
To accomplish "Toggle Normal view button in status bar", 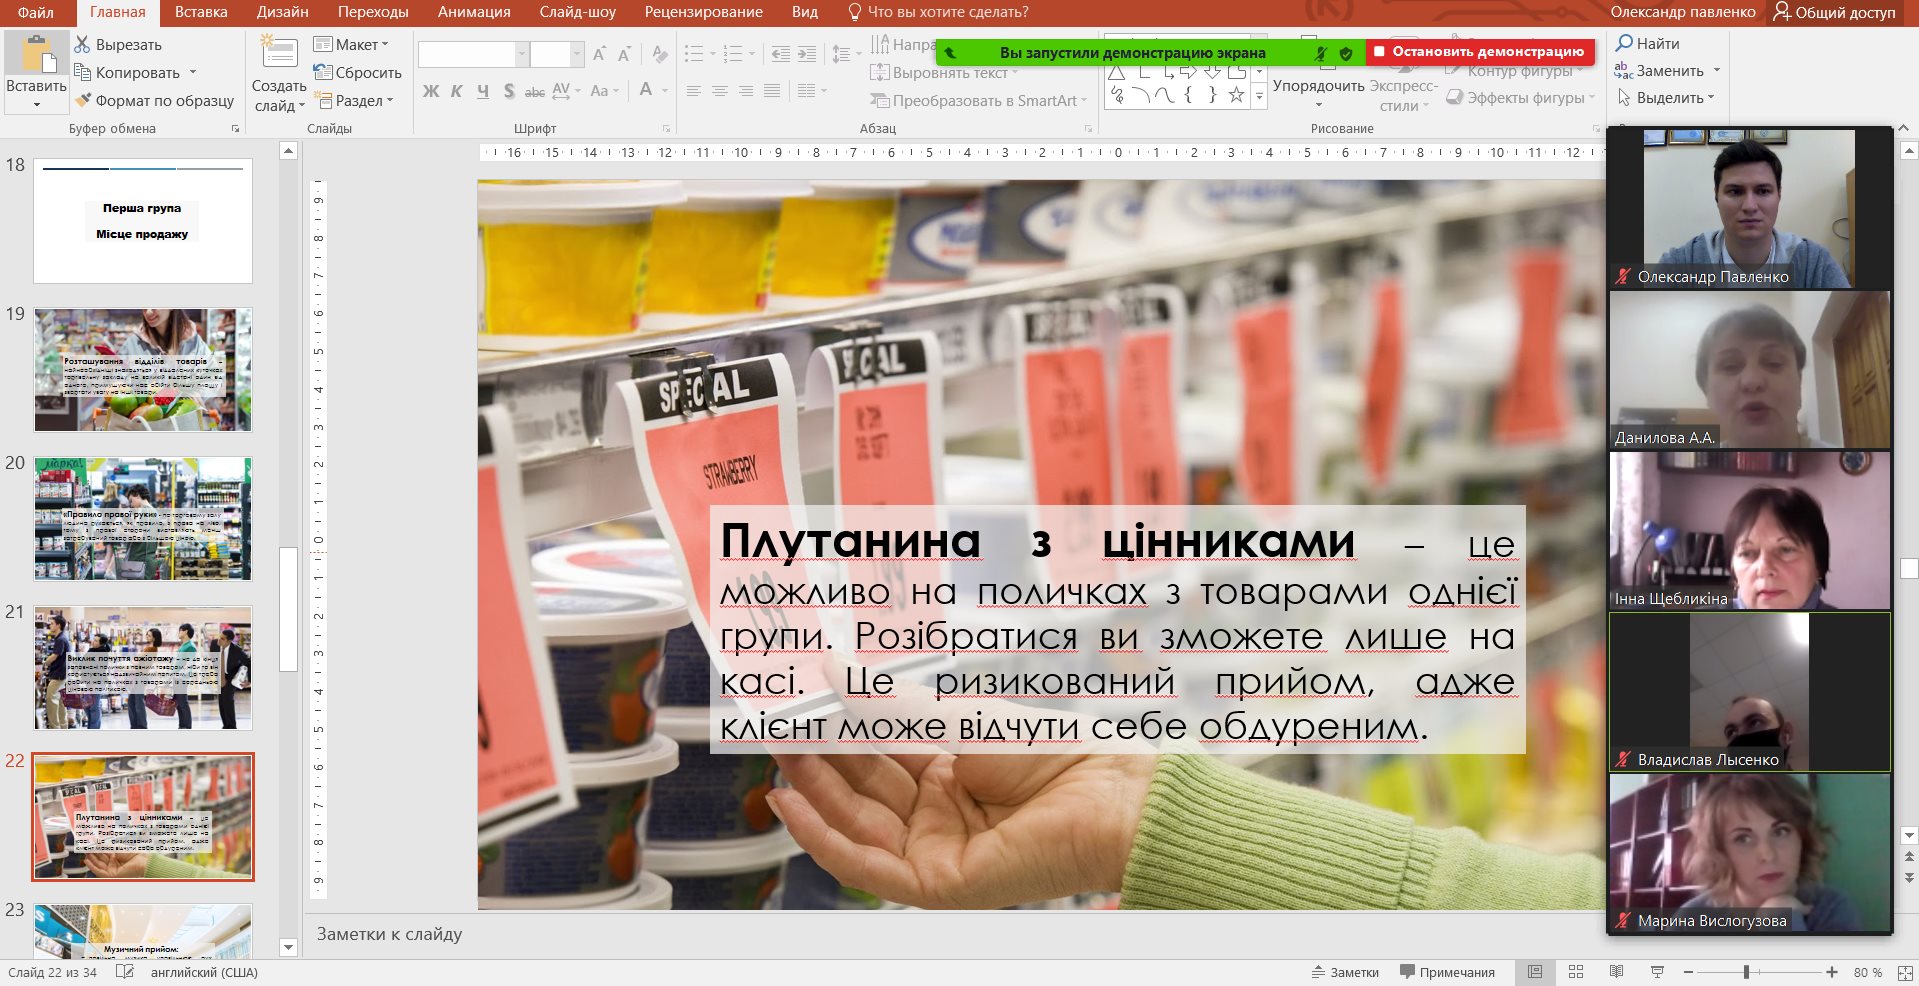I will tap(1535, 972).
